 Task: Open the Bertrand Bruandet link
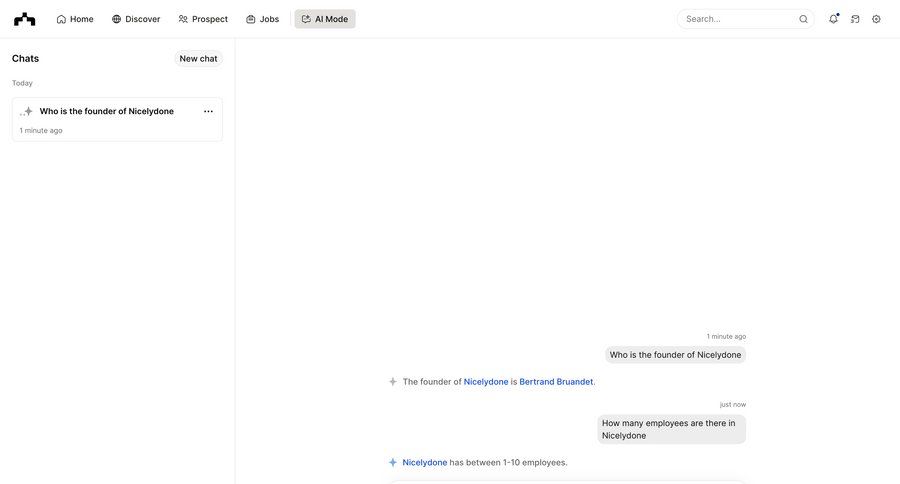(556, 382)
